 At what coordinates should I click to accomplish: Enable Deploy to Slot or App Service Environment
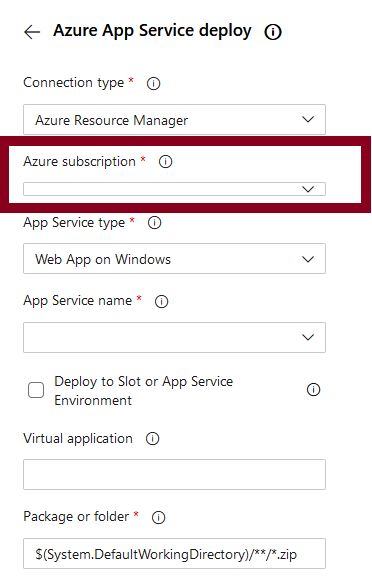[x=36, y=390]
